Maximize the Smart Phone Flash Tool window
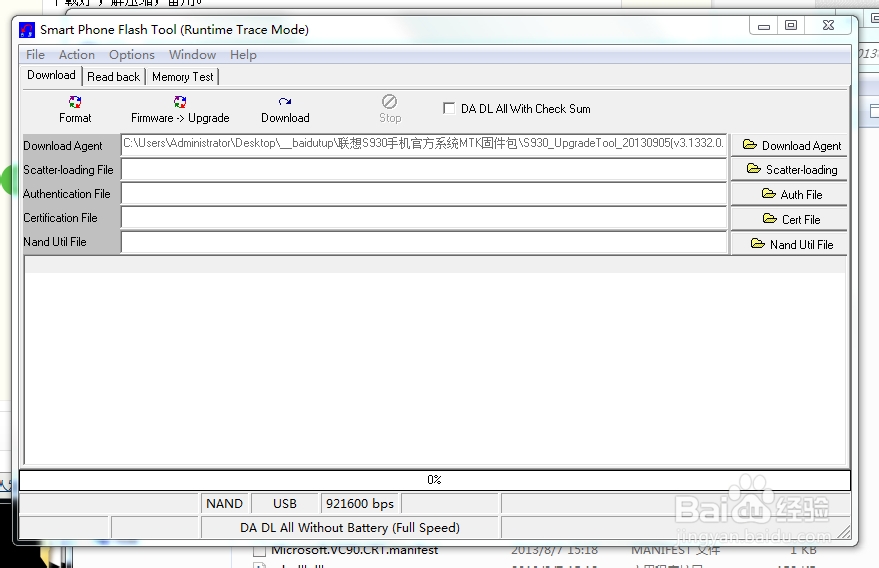This screenshot has width=879, height=568. (790, 25)
